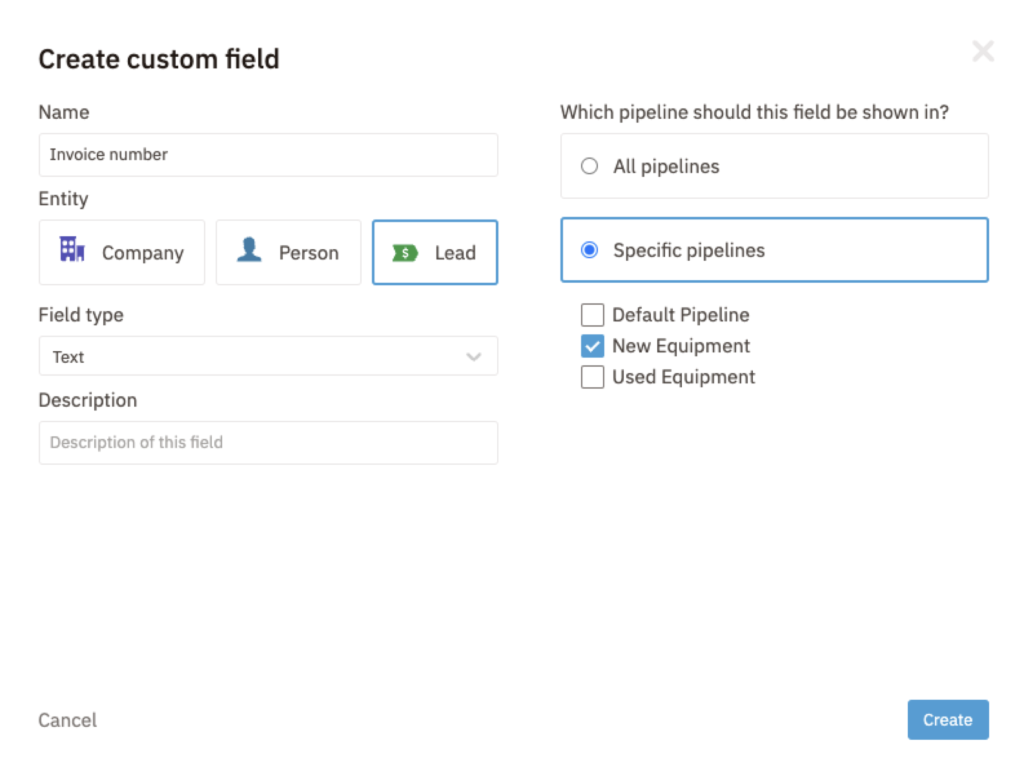Focus the Name field containing Invoice number

pos(267,155)
